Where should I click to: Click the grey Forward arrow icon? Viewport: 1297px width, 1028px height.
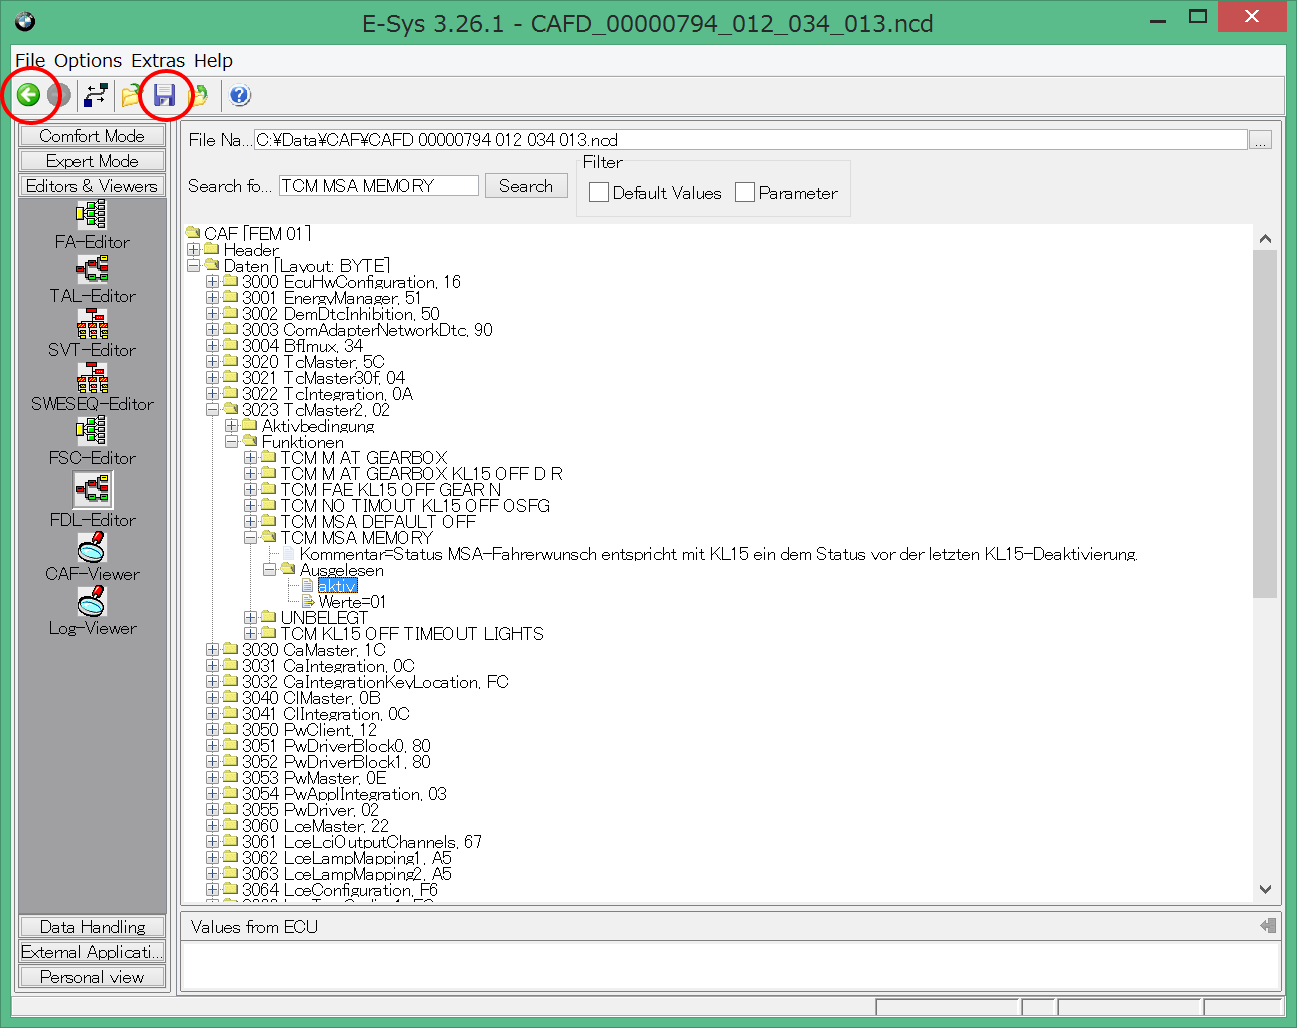click(x=59, y=95)
